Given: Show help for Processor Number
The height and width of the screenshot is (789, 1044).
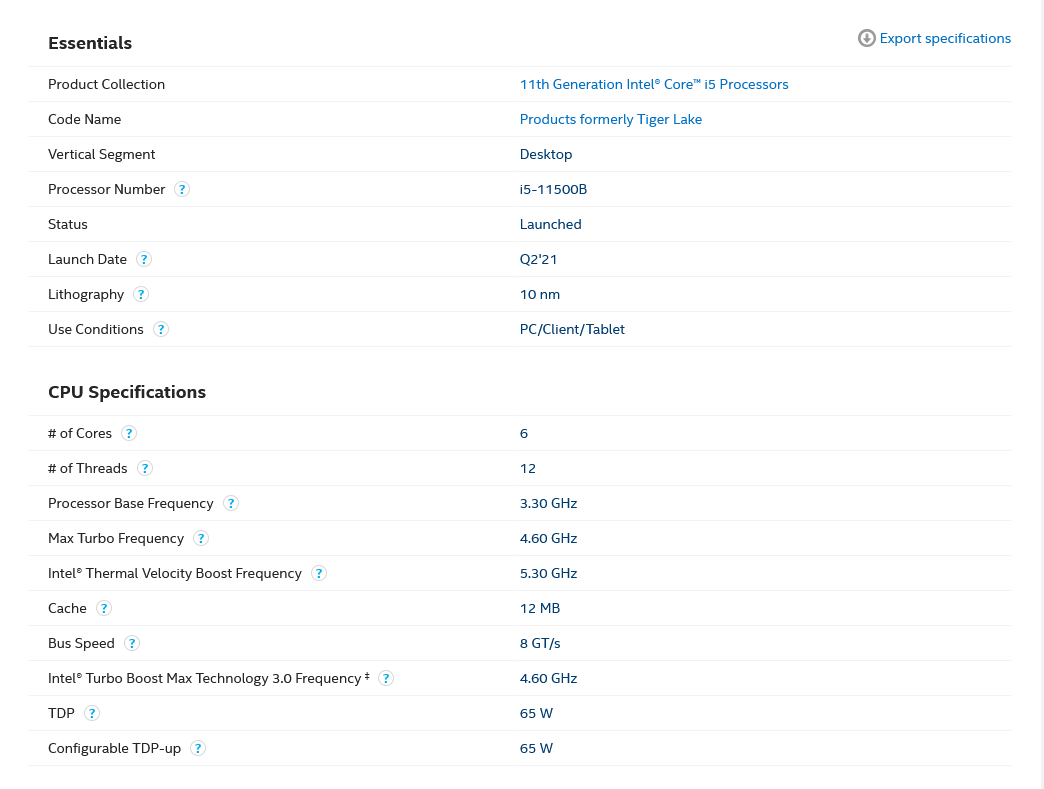Looking at the screenshot, I should pos(182,189).
